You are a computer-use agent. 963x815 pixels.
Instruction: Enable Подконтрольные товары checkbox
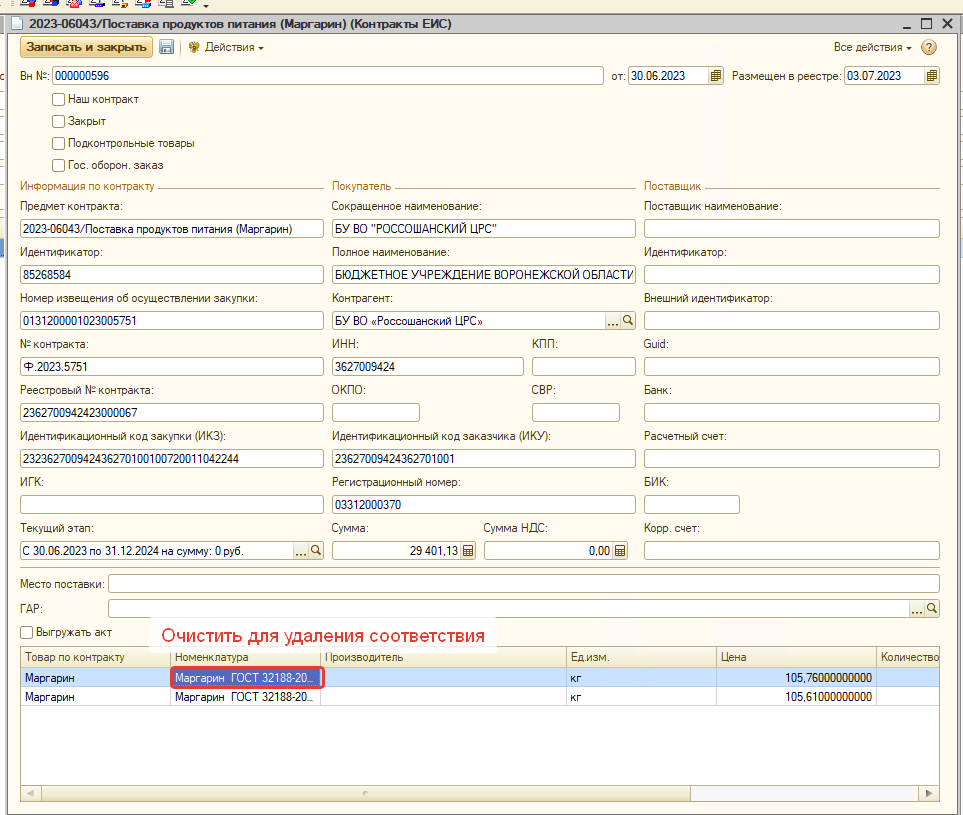(58, 144)
